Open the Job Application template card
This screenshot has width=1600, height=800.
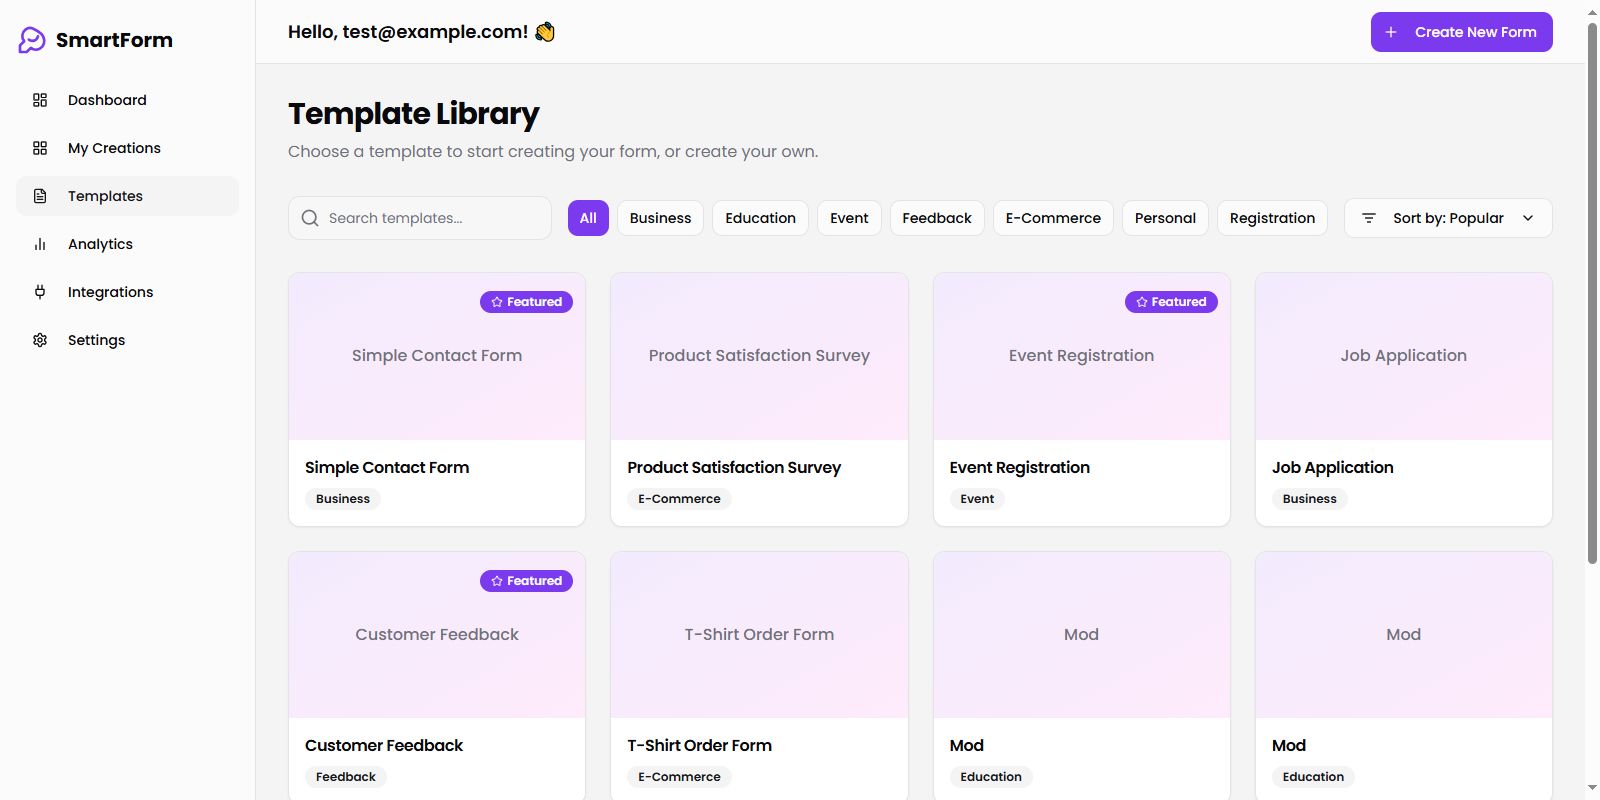[x=1403, y=399]
